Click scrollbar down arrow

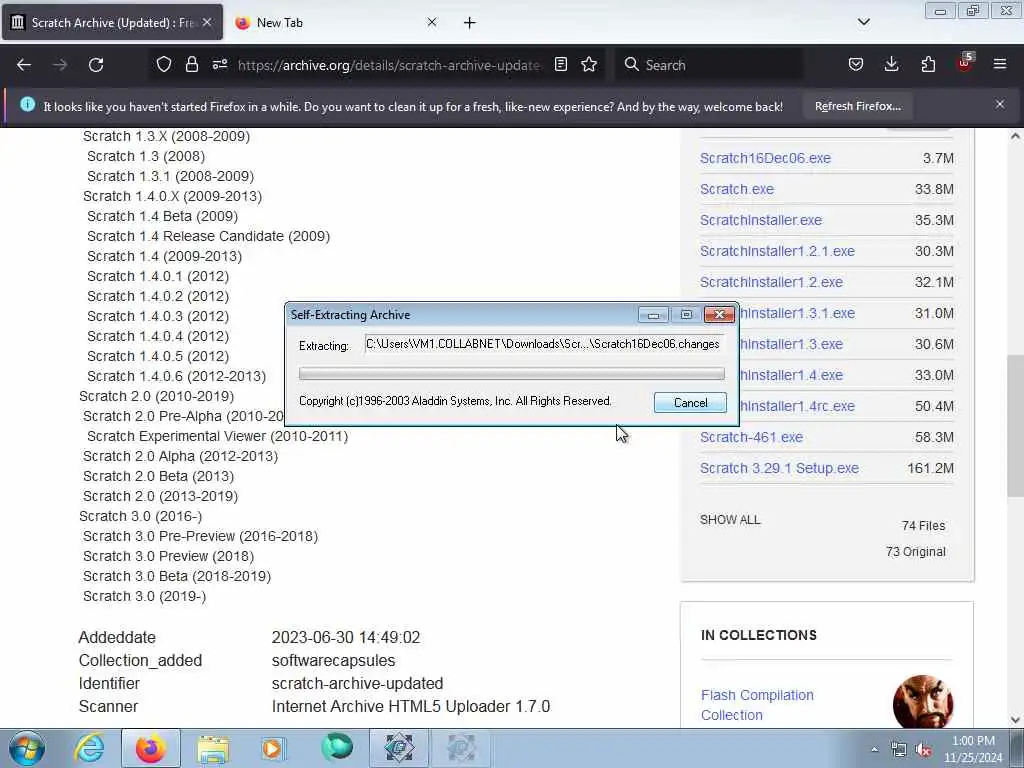[1015, 720]
